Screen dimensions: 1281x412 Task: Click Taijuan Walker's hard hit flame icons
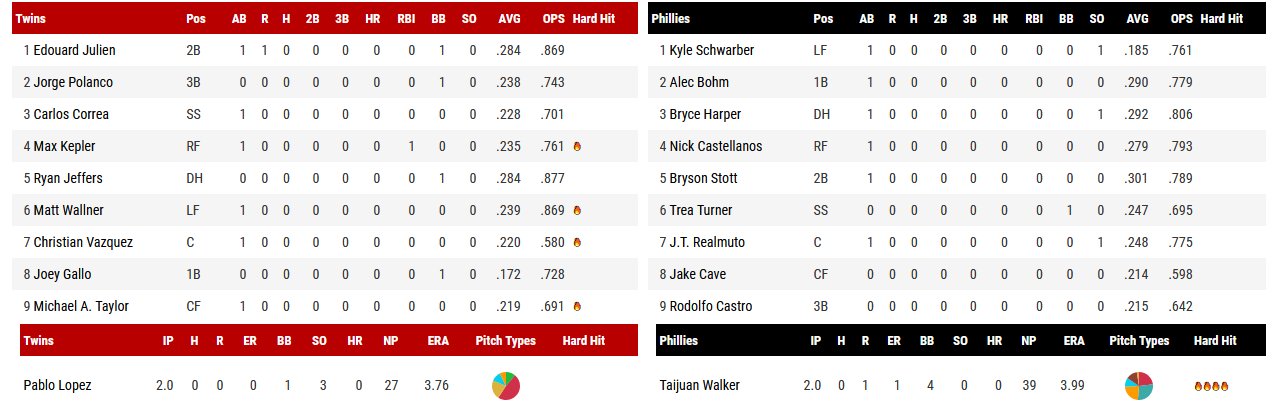click(1211, 385)
